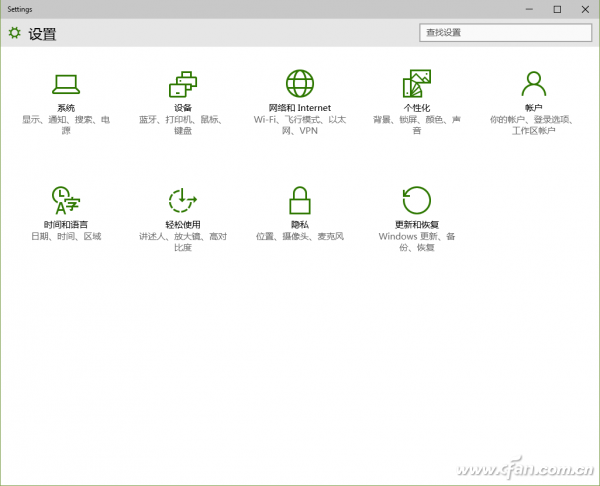Click the Settings title bar text
Viewport: 600px width, 486px height.
(x=20, y=9)
